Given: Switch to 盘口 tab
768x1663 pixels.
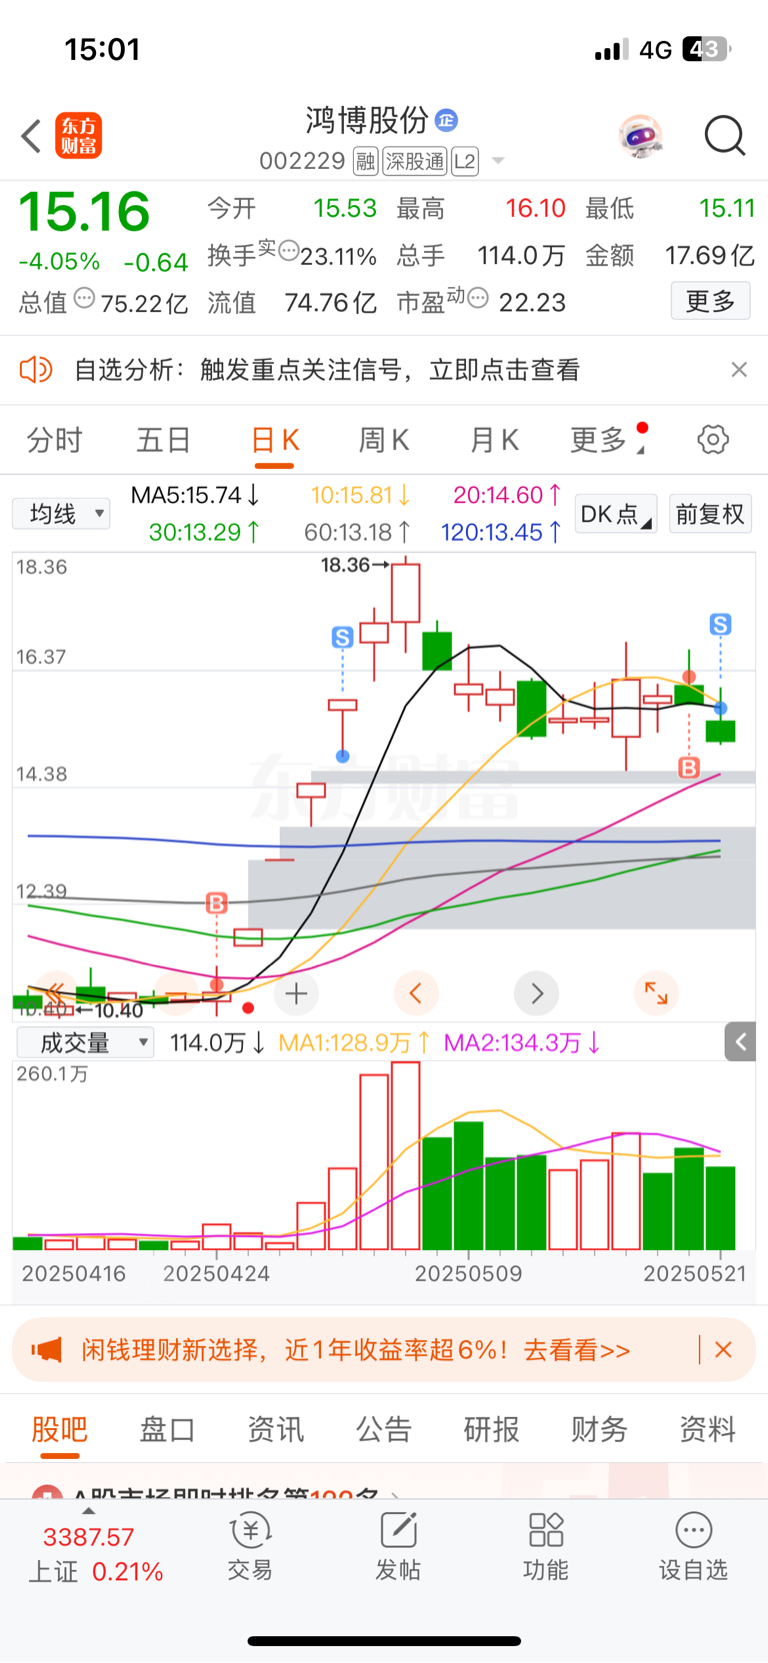Looking at the screenshot, I should coord(167,1429).
